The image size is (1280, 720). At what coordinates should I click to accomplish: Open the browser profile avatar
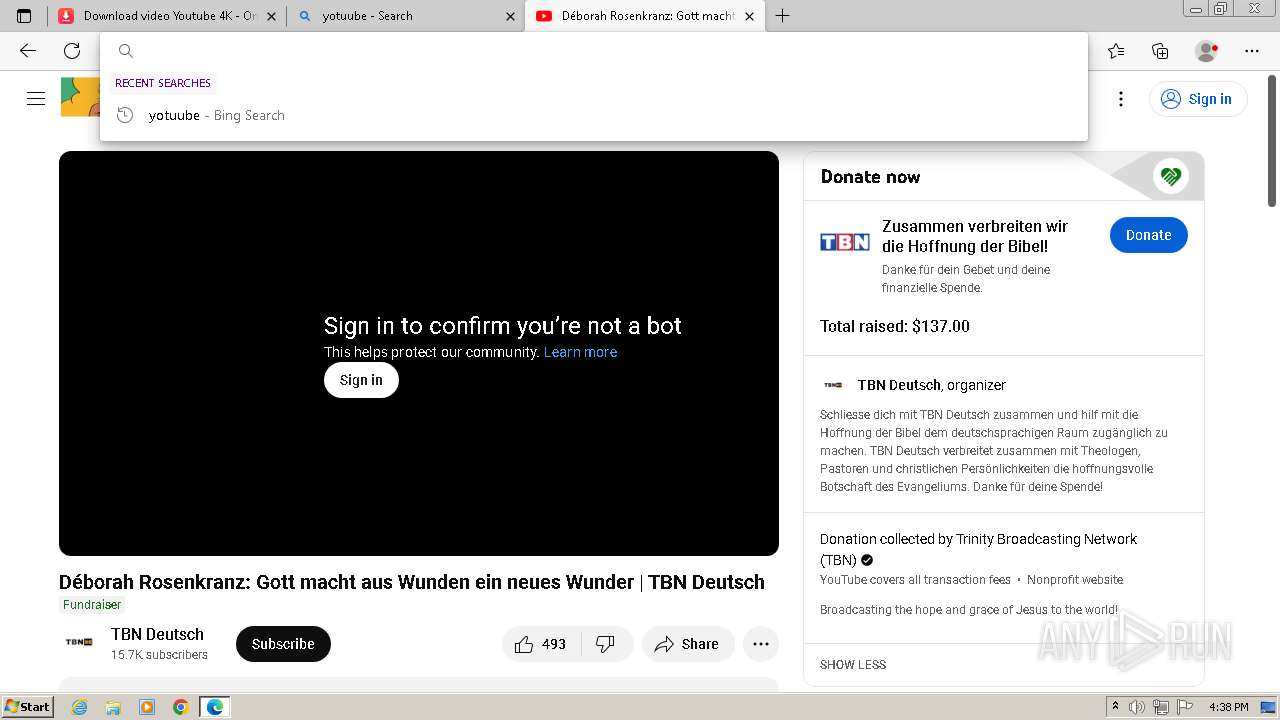click(1206, 51)
